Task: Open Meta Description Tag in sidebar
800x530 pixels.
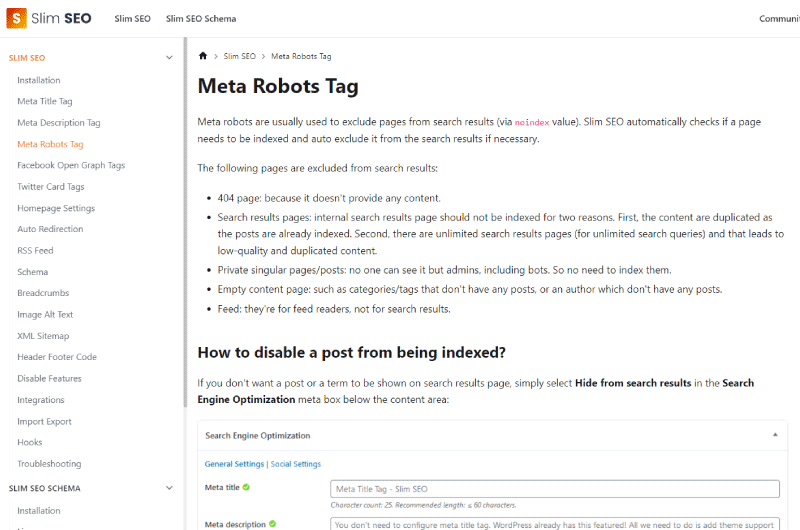Action: (x=59, y=123)
